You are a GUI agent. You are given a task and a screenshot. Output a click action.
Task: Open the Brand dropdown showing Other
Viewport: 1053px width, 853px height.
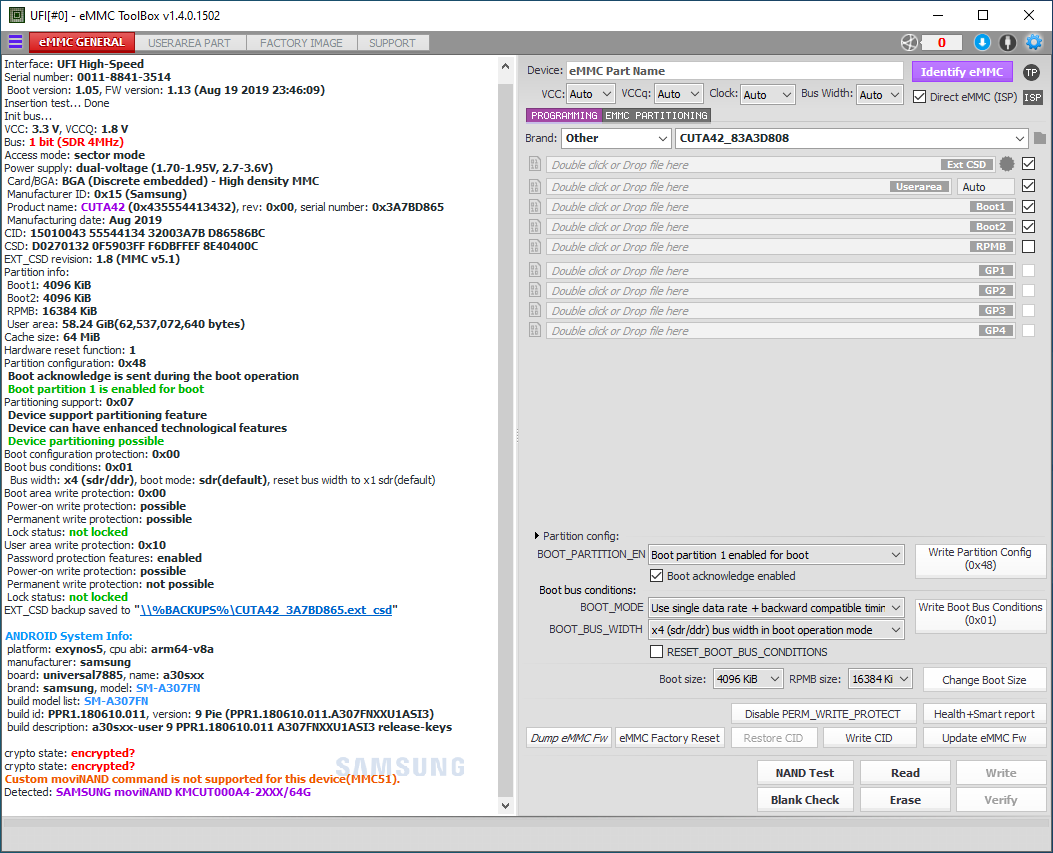pos(616,138)
